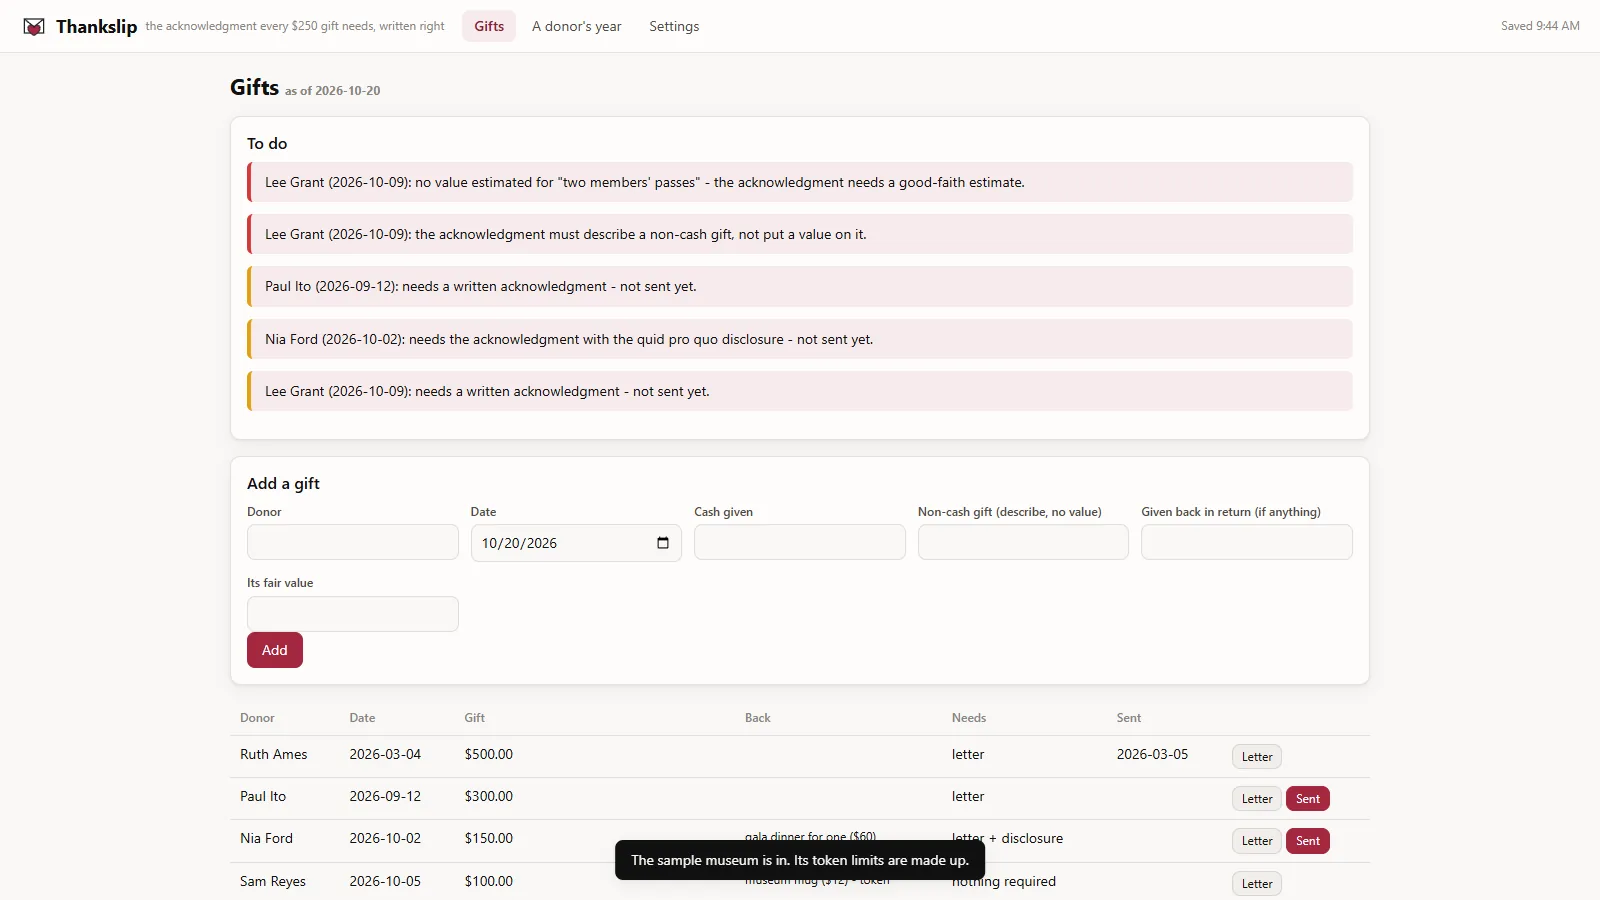Open the Letter for Paul Ito

[1257, 799]
